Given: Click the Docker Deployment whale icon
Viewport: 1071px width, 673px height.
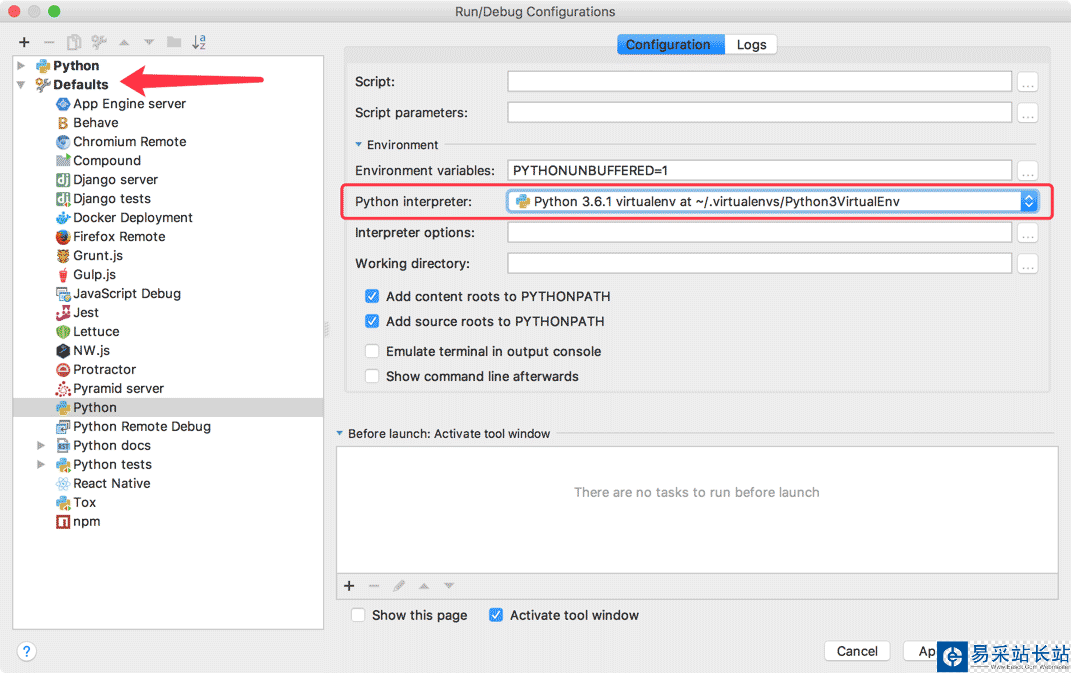Looking at the screenshot, I should pyautogui.click(x=63, y=218).
